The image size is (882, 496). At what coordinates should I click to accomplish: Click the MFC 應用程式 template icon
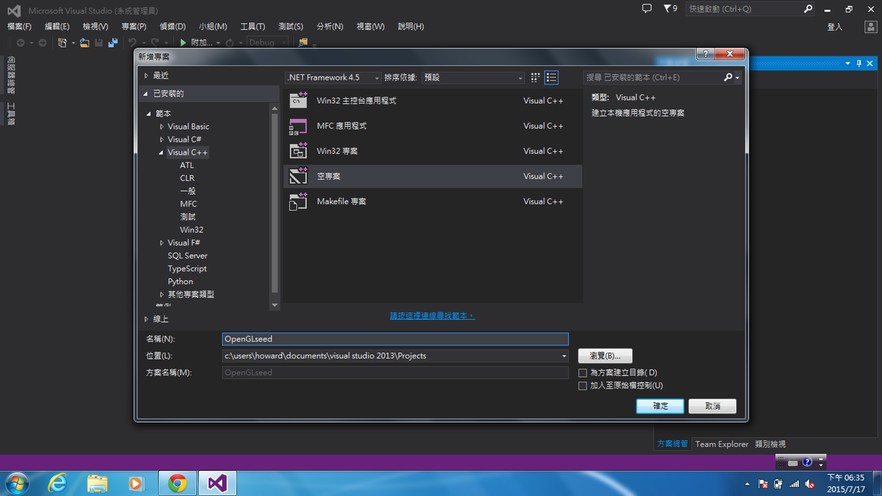tap(298, 126)
